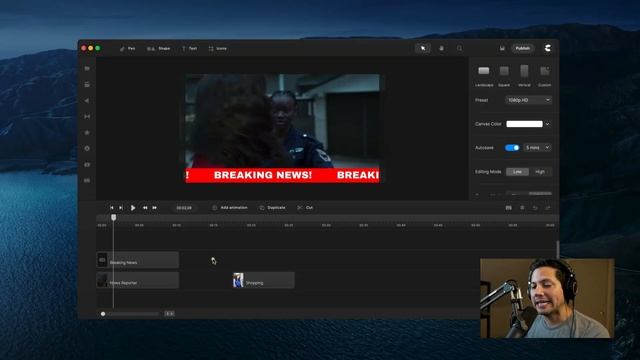This screenshot has height=360, width=640.
Task: Set Editing Mode to Low
Action: (x=517, y=172)
